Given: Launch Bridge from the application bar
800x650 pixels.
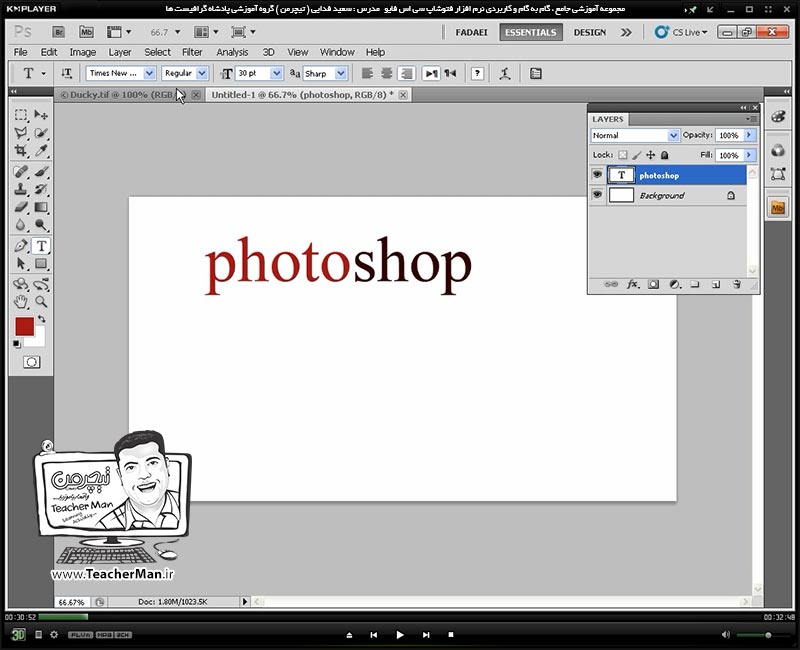Looking at the screenshot, I should click(x=59, y=32).
